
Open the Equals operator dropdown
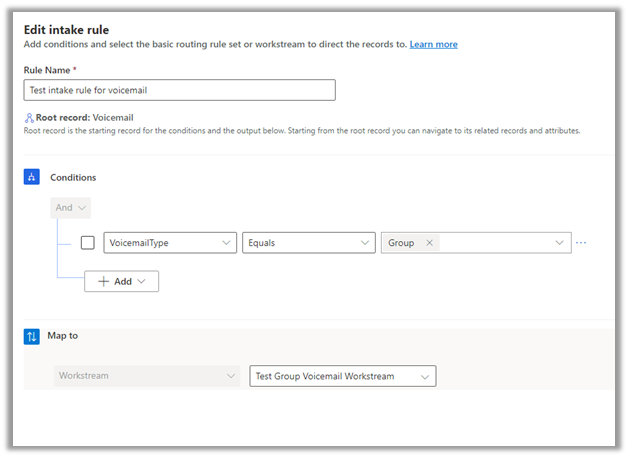tap(308, 243)
